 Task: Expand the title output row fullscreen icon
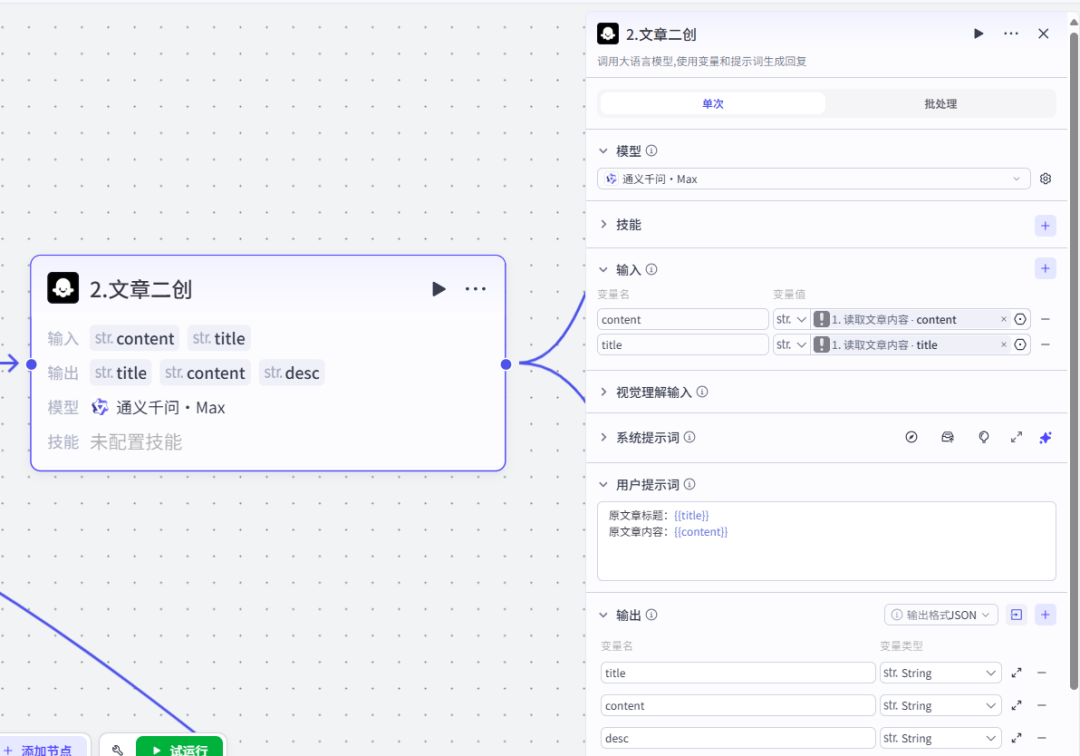(x=1016, y=672)
